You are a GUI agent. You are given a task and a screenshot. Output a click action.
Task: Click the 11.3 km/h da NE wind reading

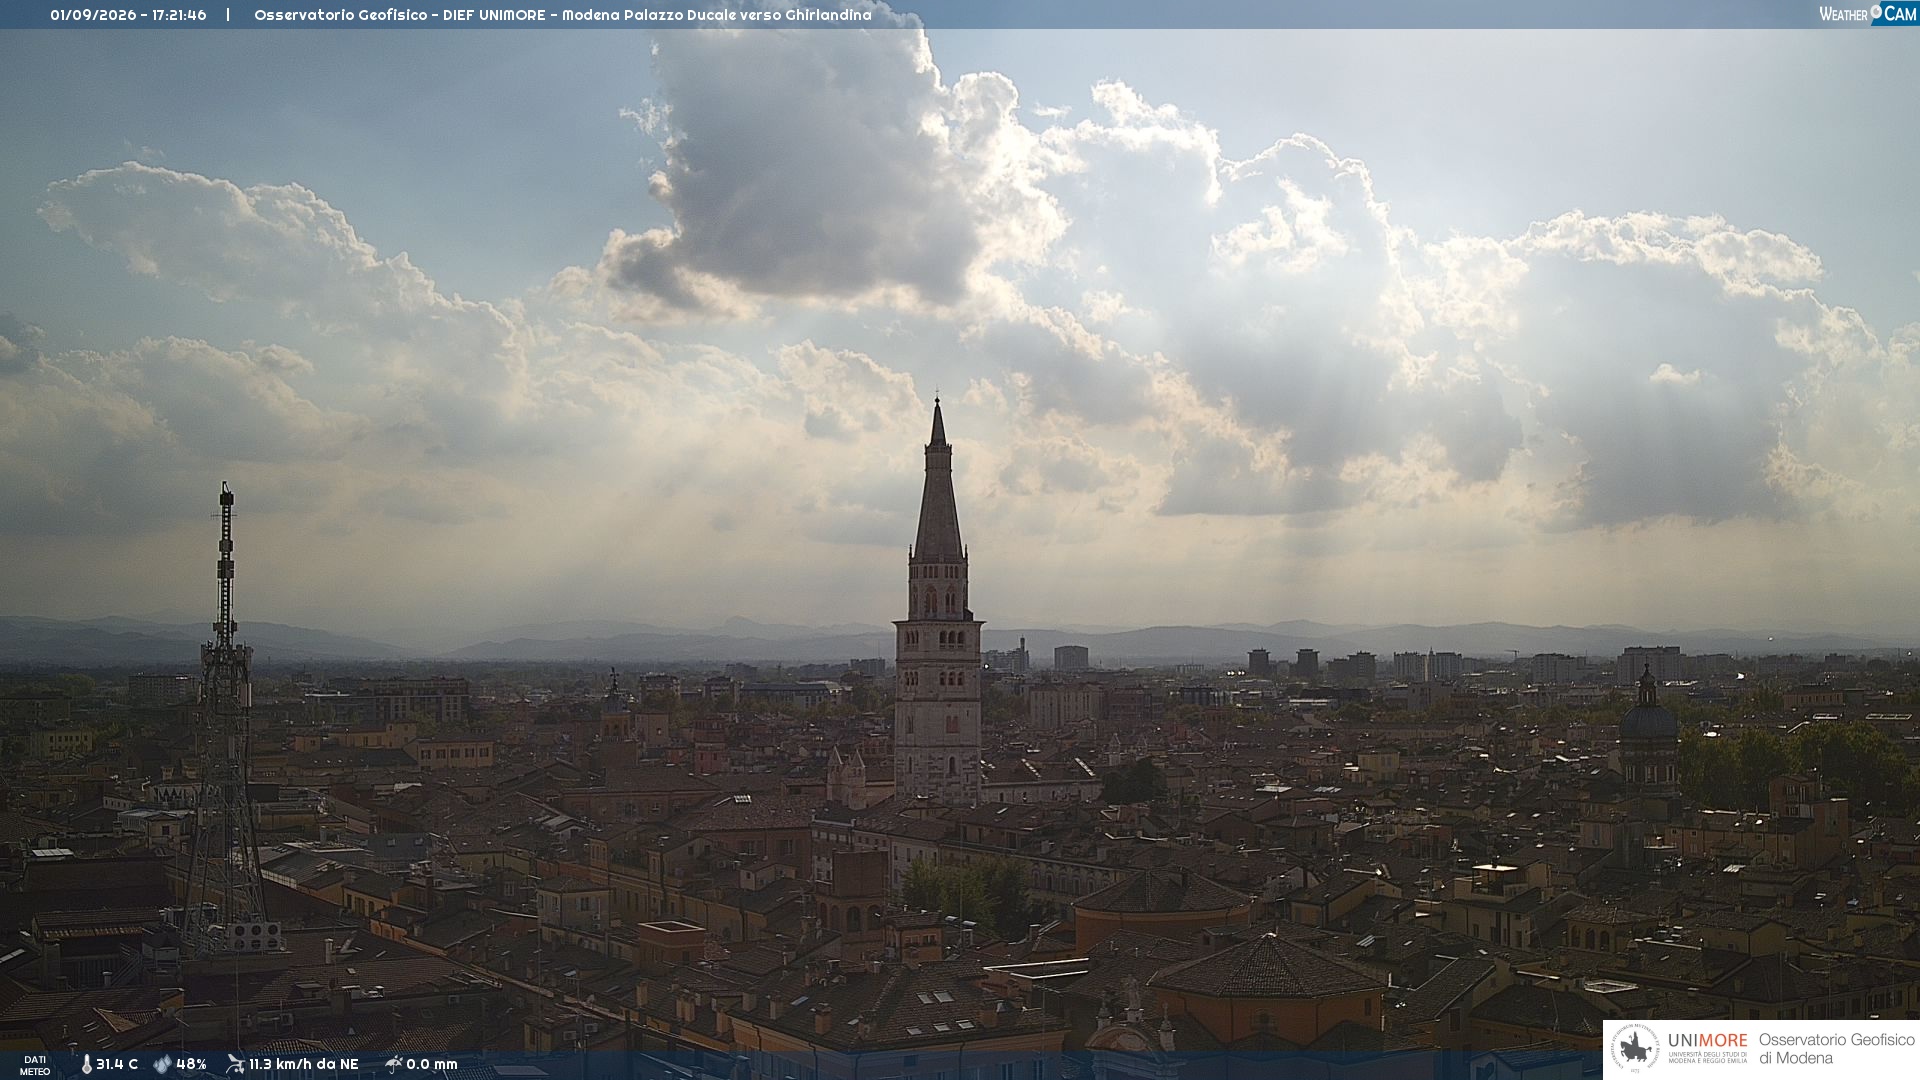[303, 1064]
